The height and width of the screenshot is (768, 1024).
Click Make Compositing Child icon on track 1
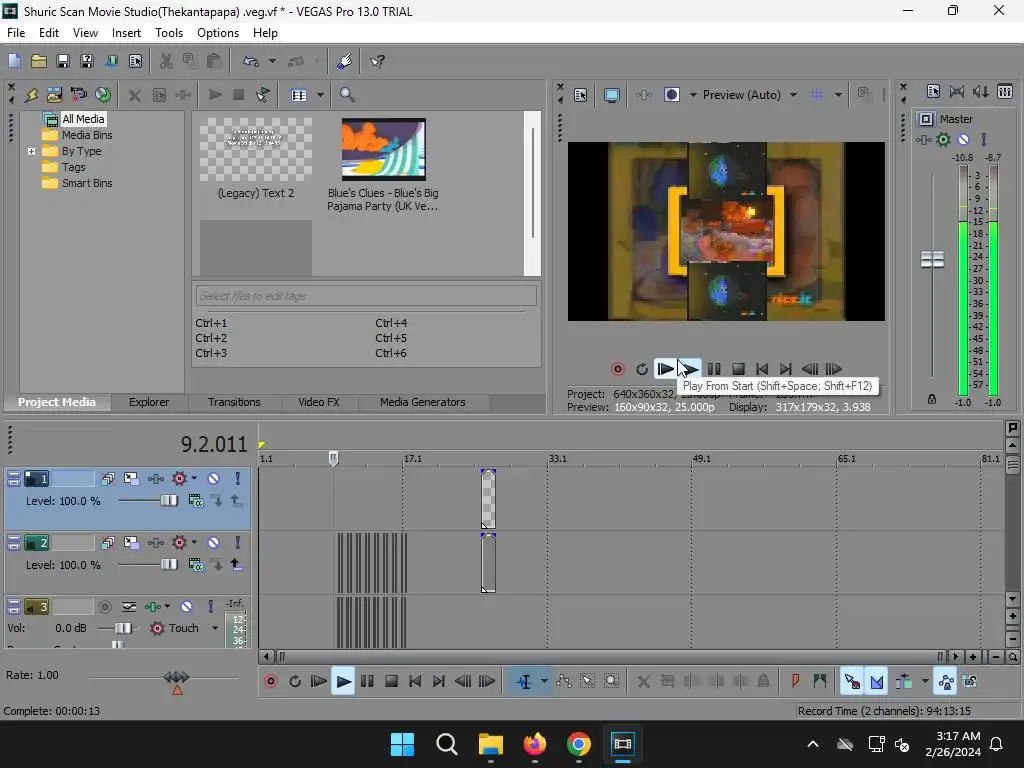[x=217, y=501]
